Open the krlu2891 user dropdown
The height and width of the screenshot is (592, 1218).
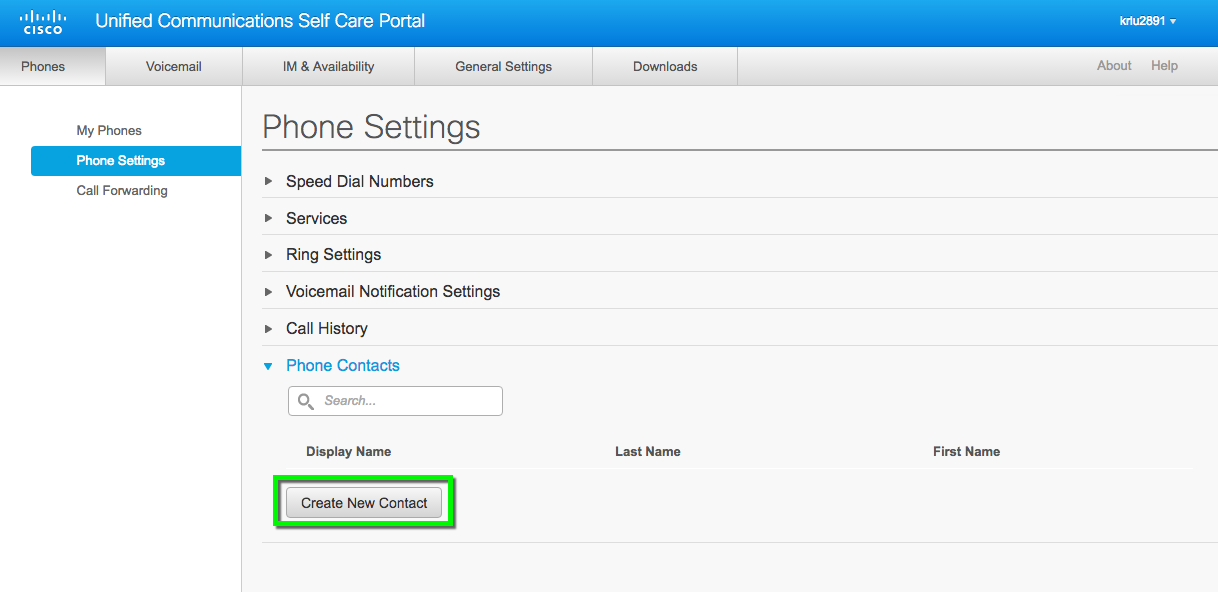(x=1148, y=21)
